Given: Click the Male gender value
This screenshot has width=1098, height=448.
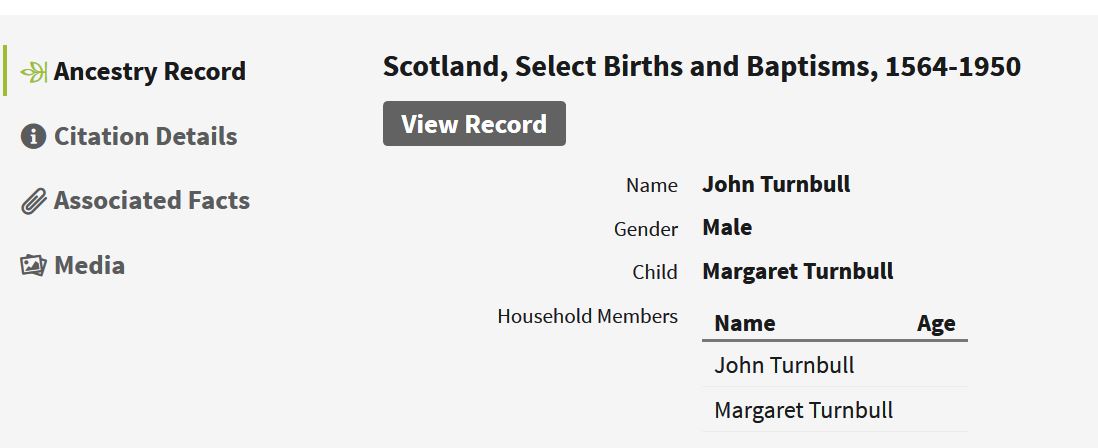Looking at the screenshot, I should pyautogui.click(x=727, y=228).
